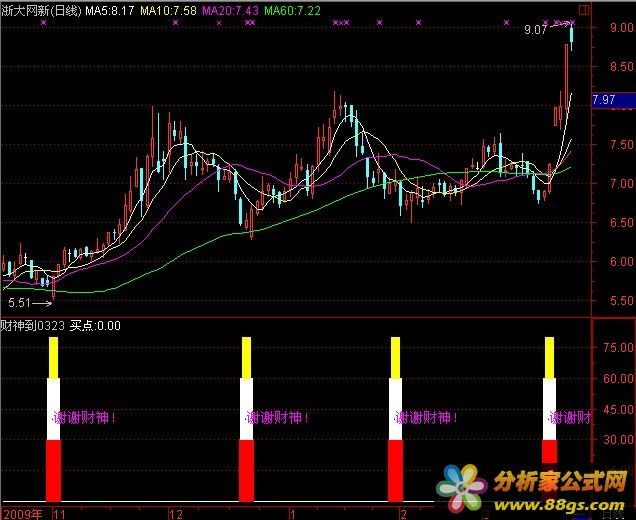This screenshot has height=520, width=636.
Task: Select the green MA60:7.22 legend label
Action: pyautogui.click(x=292, y=11)
